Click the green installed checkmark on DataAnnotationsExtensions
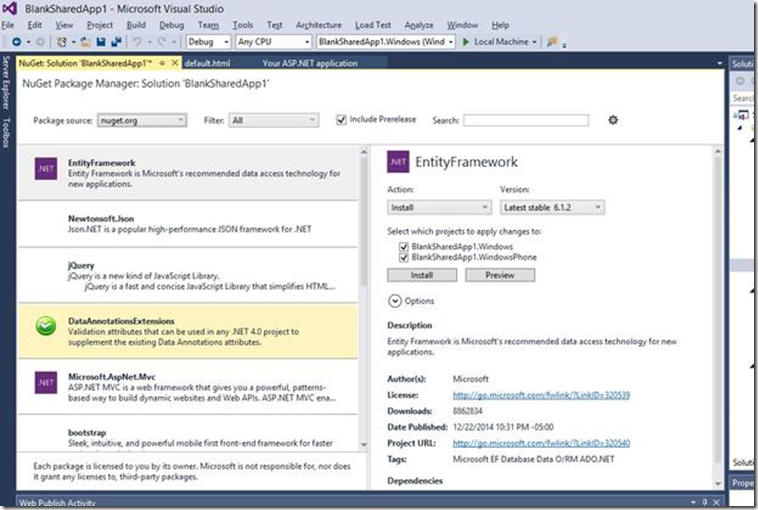The width and height of the screenshot is (758, 510). pyautogui.click(x=45, y=327)
